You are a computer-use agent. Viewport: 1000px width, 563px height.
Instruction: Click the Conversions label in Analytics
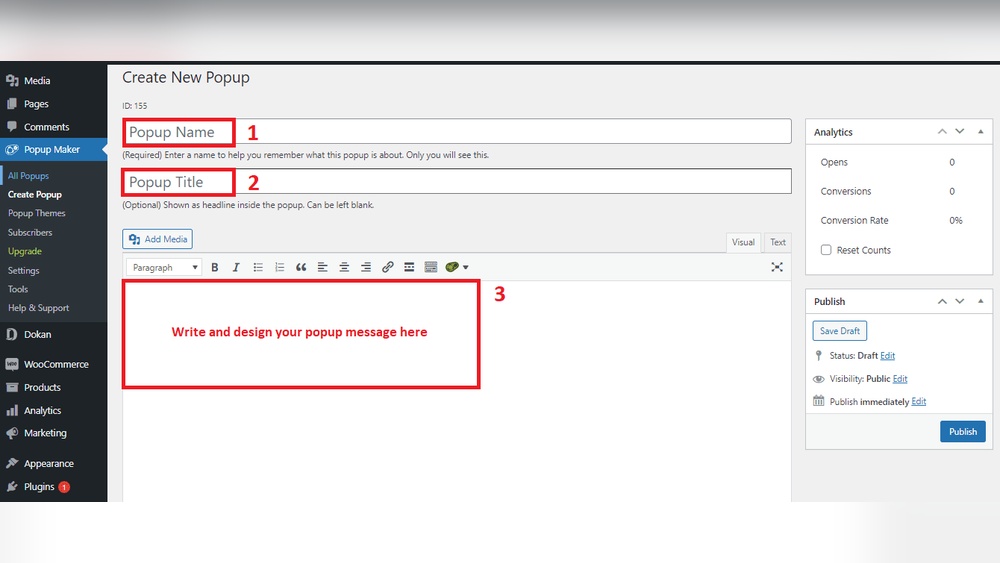tap(845, 191)
